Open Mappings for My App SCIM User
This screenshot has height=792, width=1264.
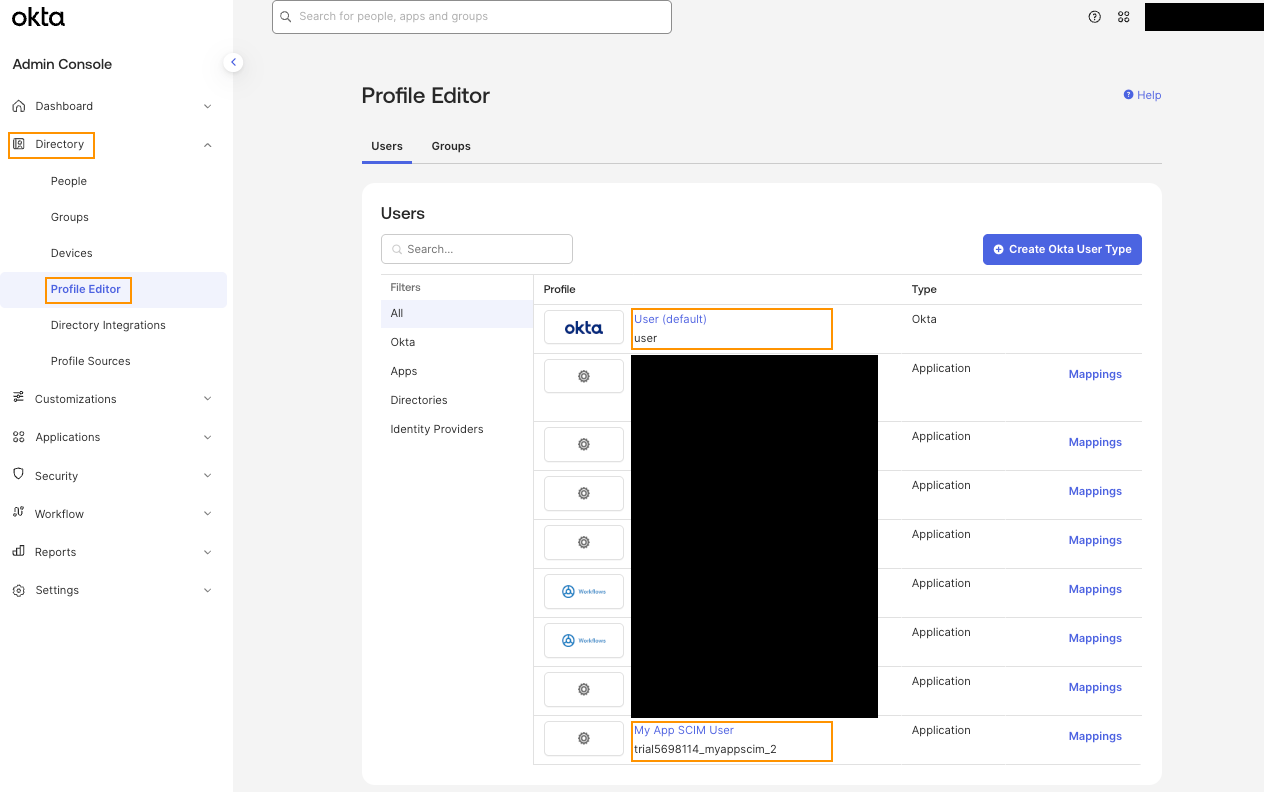pos(1095,736)
